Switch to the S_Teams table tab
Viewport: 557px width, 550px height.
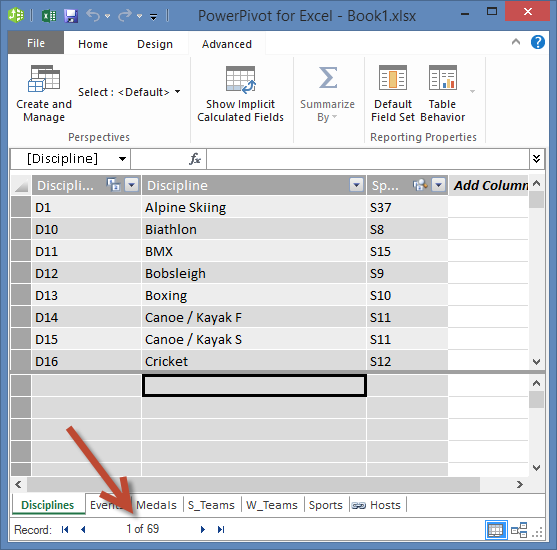[x=211, y=505]
